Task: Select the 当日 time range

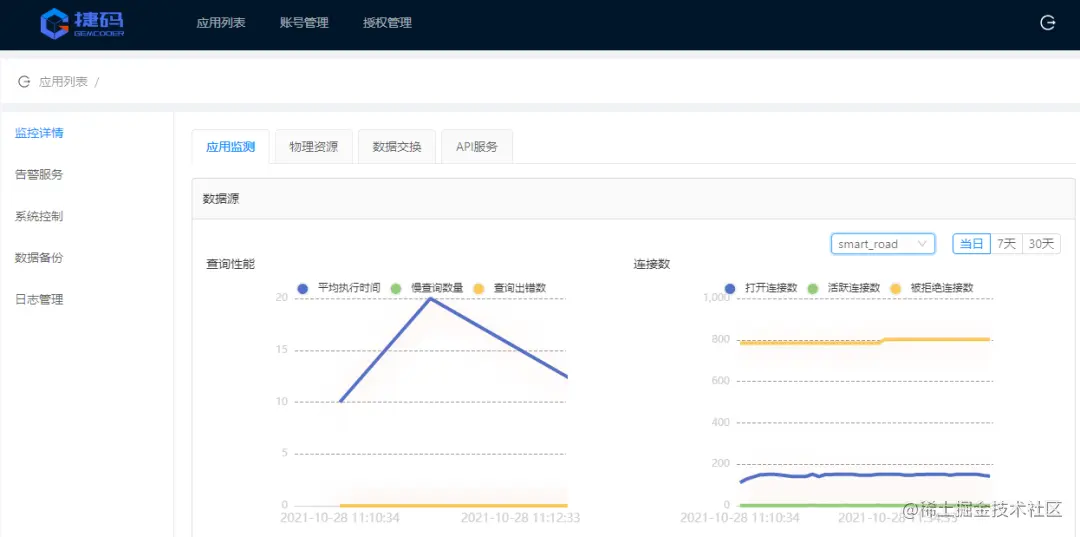Action: (x=971, y=244)
